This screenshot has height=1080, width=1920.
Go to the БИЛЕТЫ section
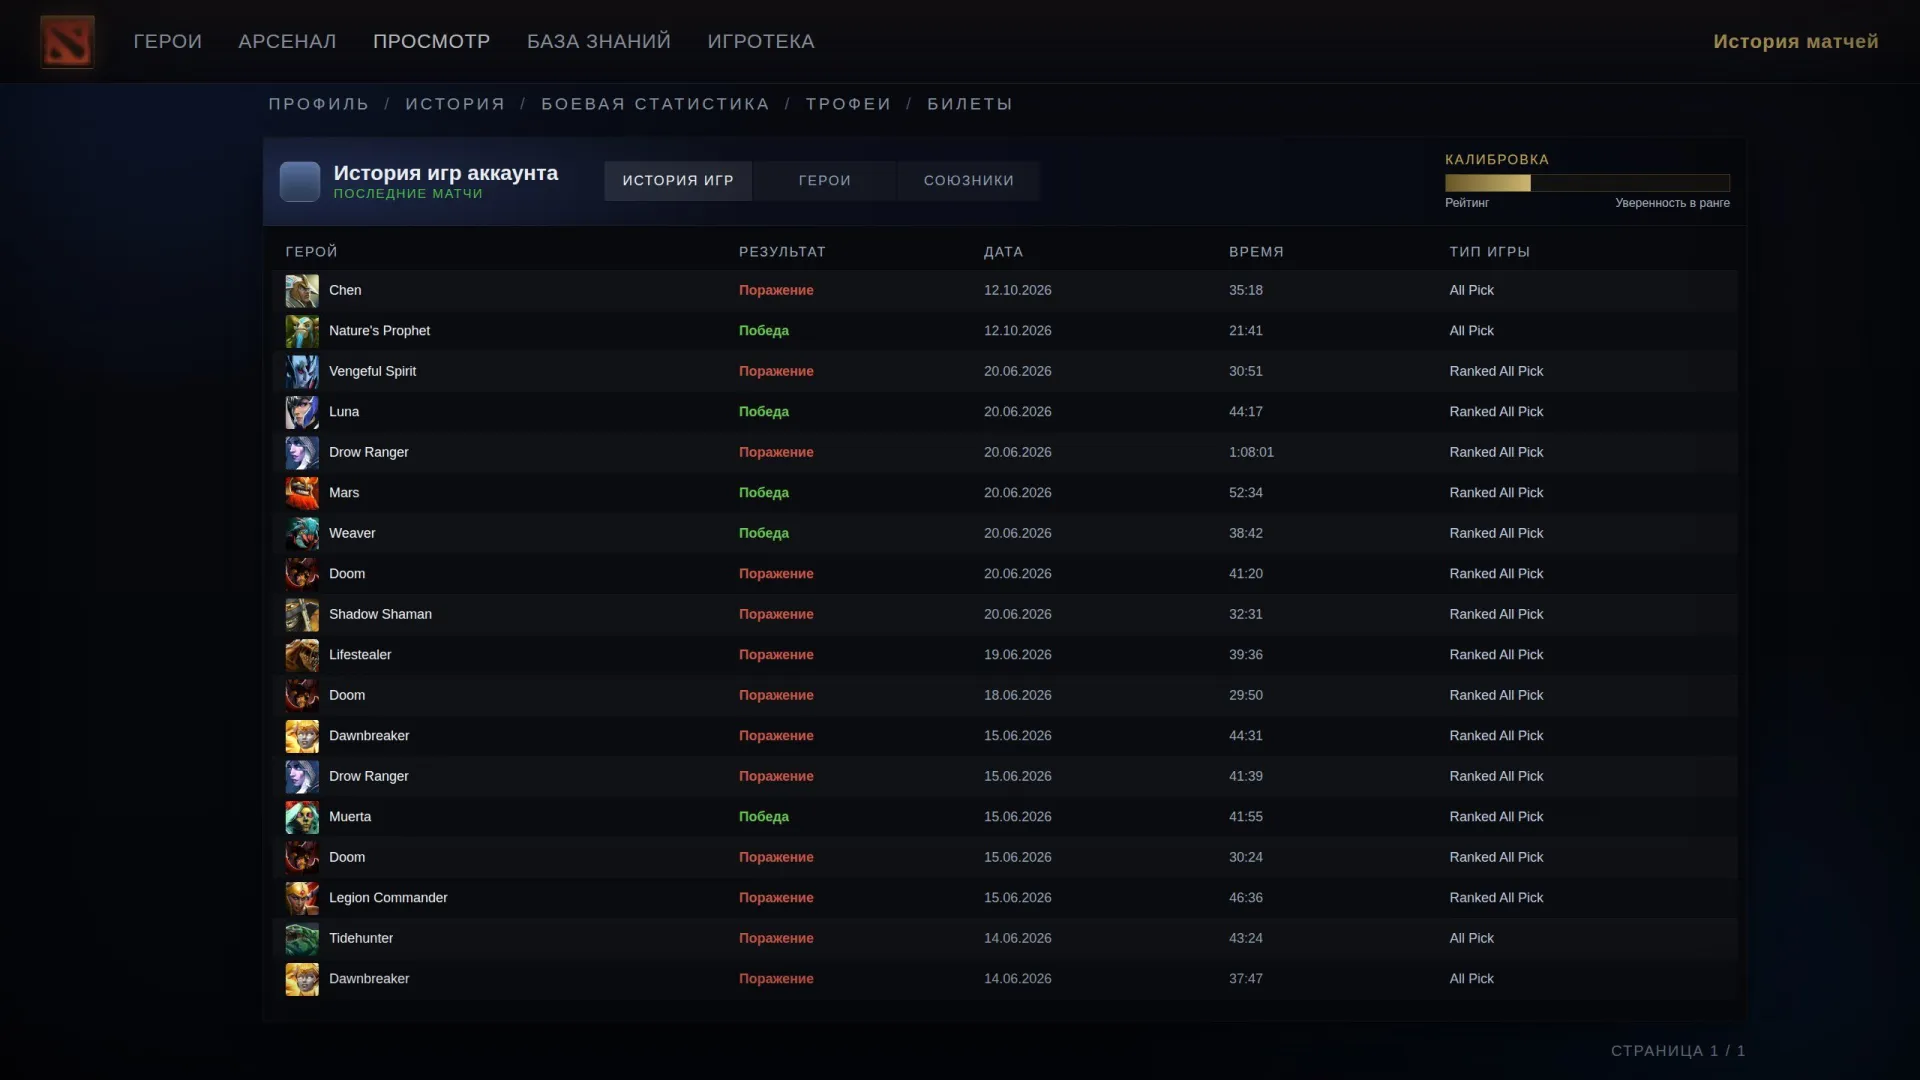tap(970, 104)
